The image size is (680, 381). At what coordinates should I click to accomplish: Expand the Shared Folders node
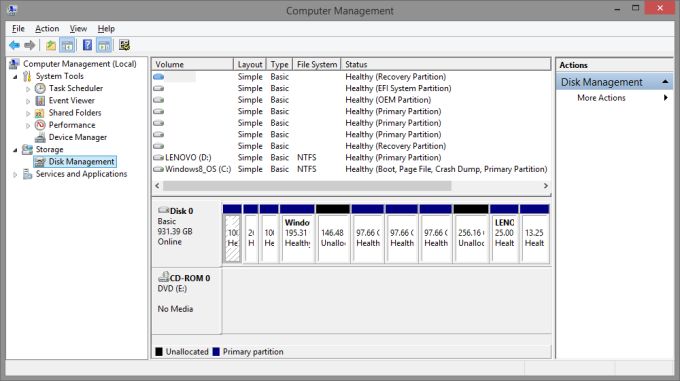28,113
